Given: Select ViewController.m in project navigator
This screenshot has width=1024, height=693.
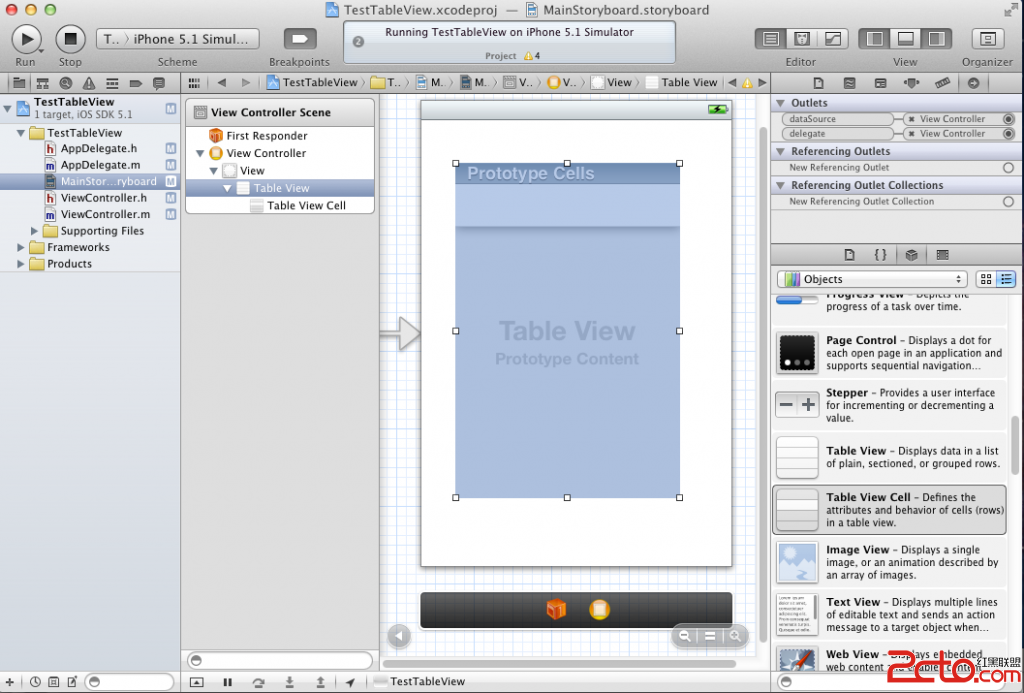Looking at the screenshot, I should [x=105, y=214].
